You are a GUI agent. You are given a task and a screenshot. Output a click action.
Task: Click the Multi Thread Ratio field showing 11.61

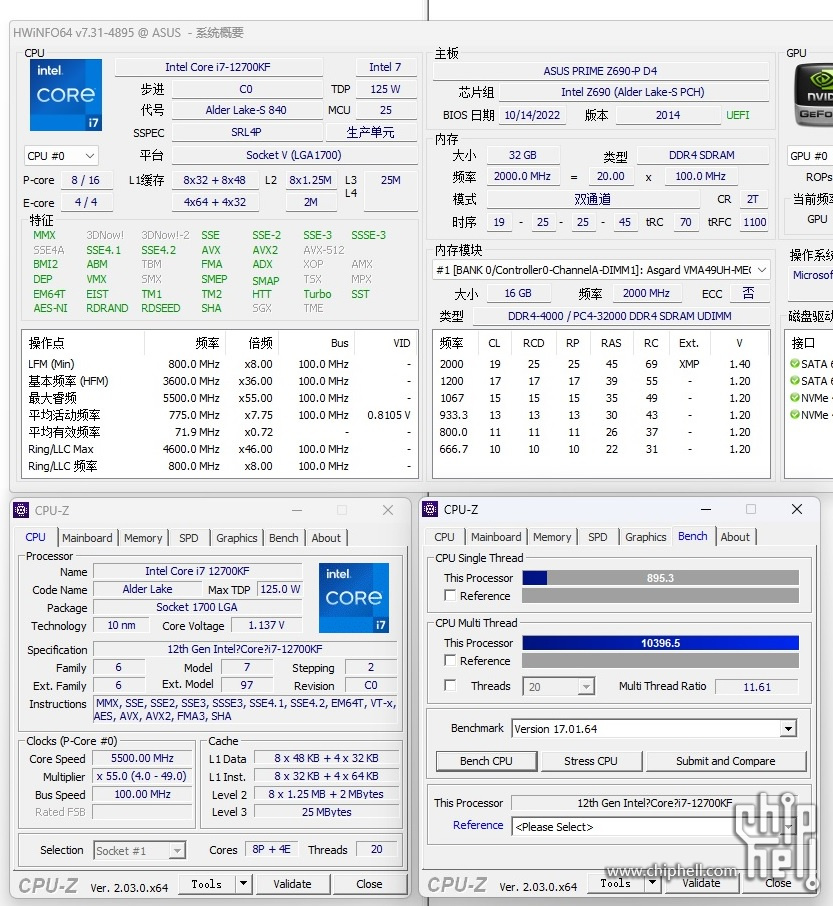757,686
